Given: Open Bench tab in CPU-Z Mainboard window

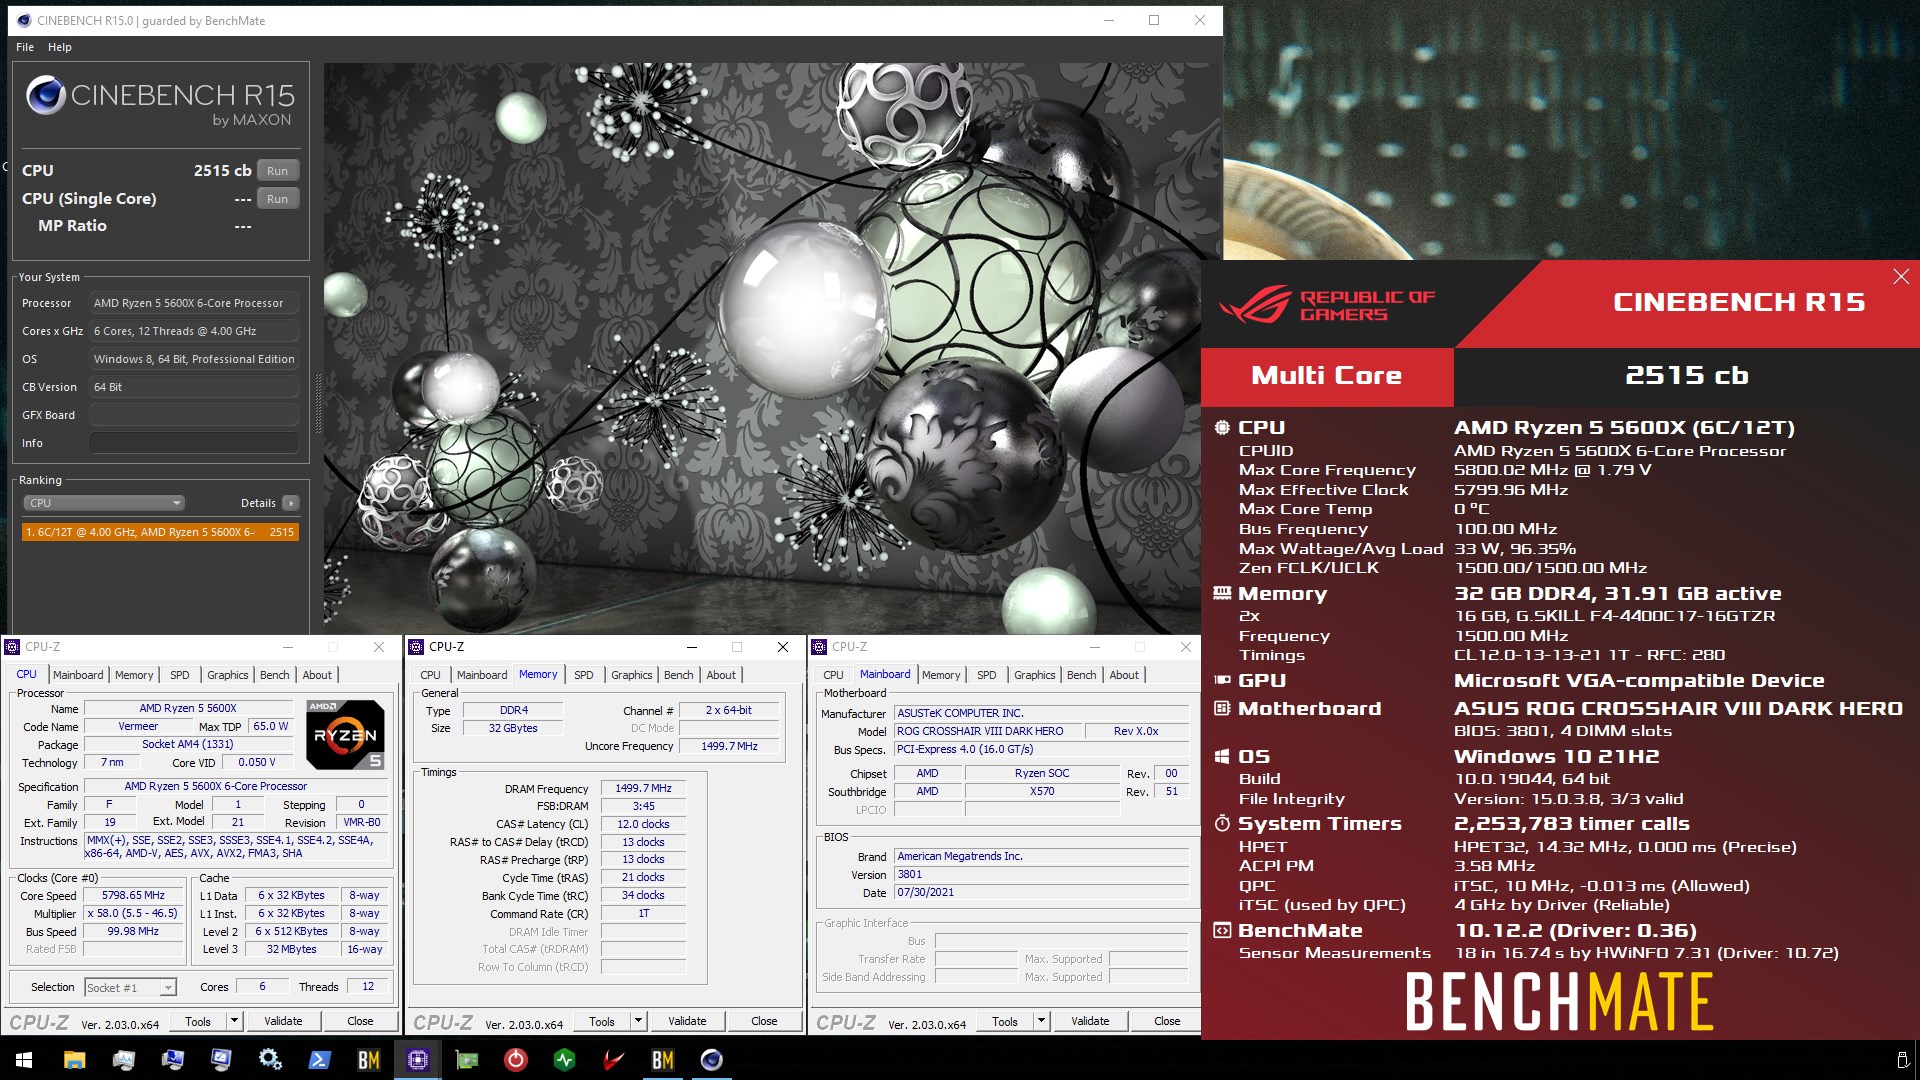Looking at the screenshot, I should click(x=1082, y=675).
